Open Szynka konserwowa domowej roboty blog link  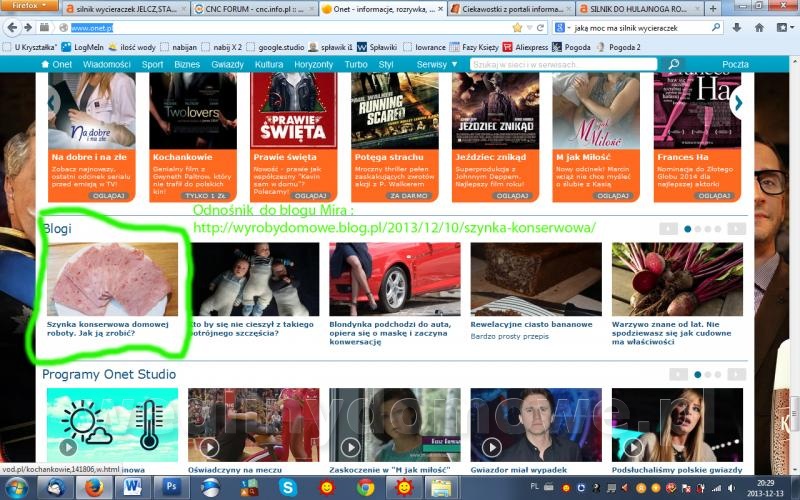click(x=108, y=329)
